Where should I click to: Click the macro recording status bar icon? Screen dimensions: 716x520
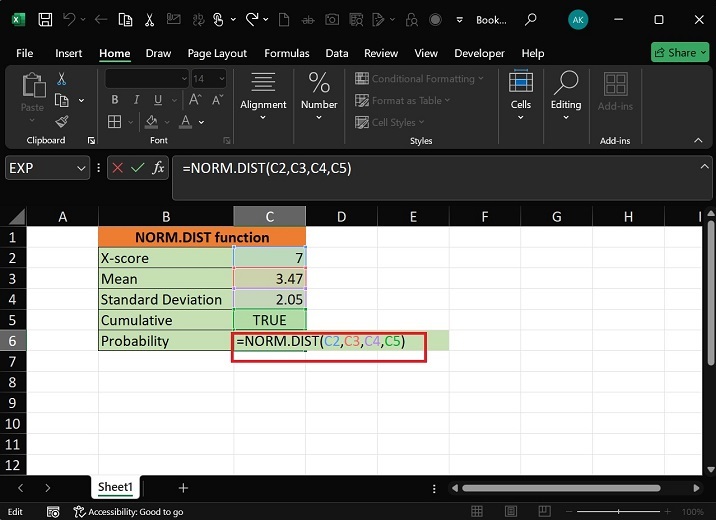click(53, 512)
